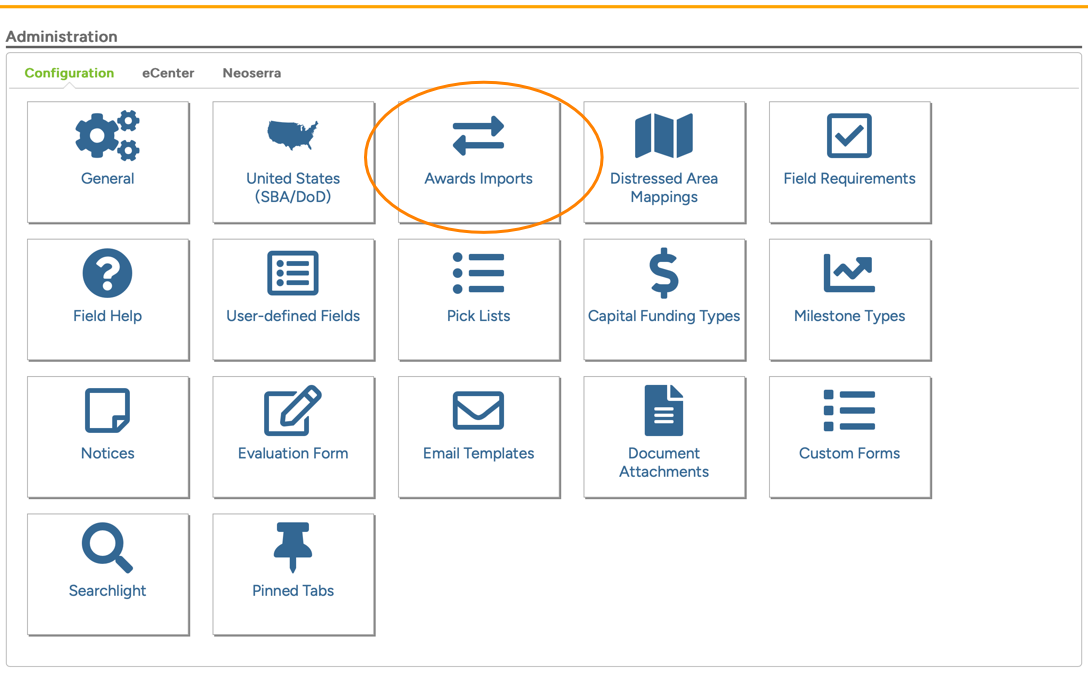1088x674 pixels.
Task: Select the Distressed Area Mappings map icon
Action: point(664,136)
